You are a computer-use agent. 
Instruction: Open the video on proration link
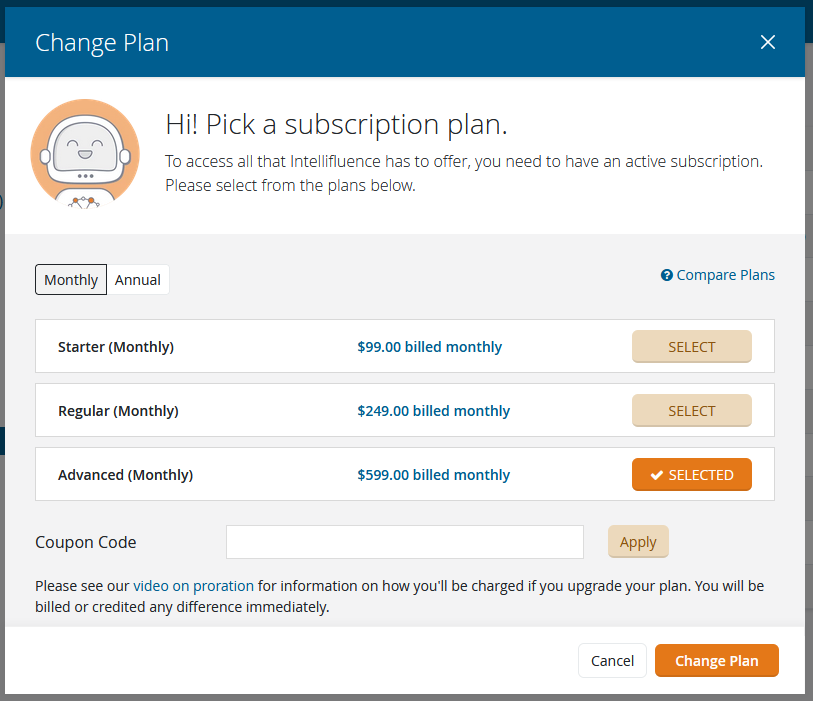193,586
